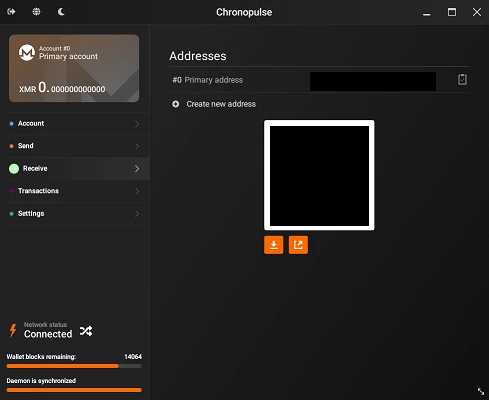489x400 pixels.
Task: Copy primary address with clipboard icon
Action: pyautogui.click(x=462, y=80)
